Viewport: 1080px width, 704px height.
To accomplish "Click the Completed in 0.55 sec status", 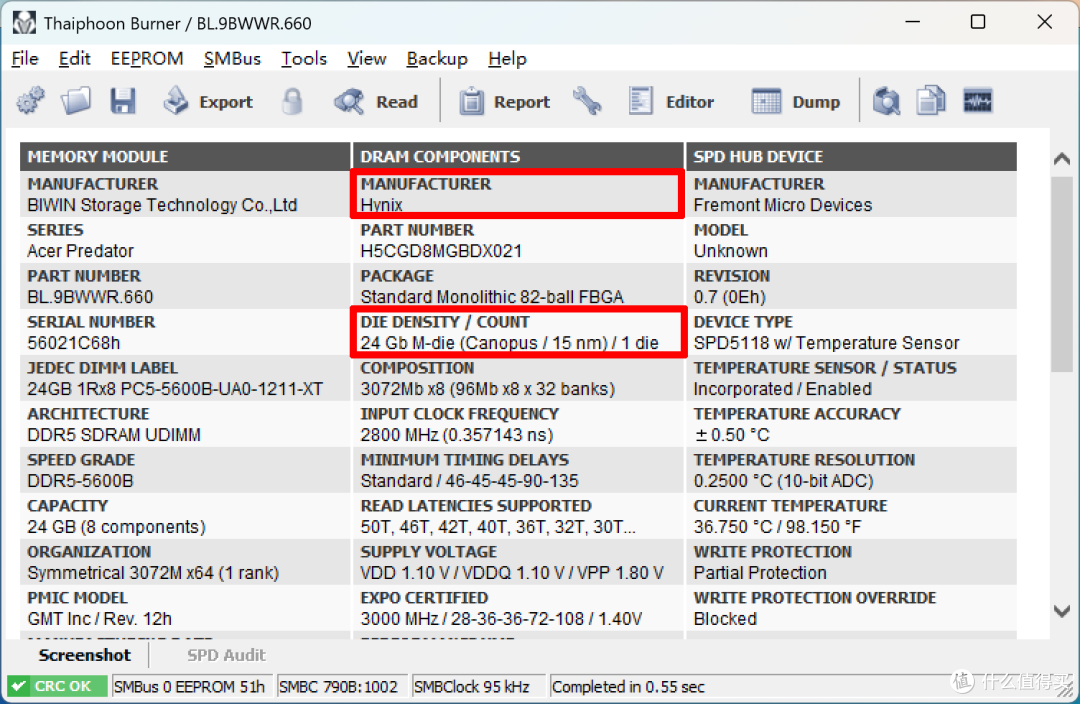I will click(x=628, y=687).
